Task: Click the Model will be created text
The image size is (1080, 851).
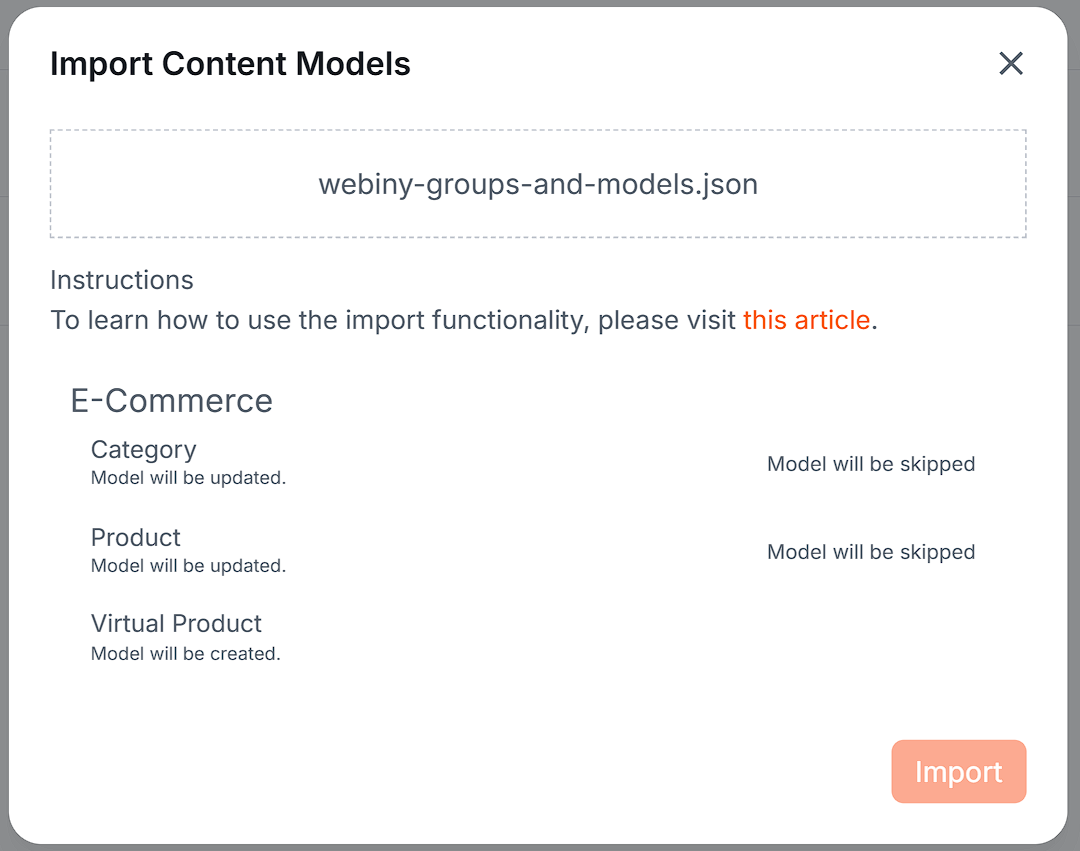Action: 185,653
